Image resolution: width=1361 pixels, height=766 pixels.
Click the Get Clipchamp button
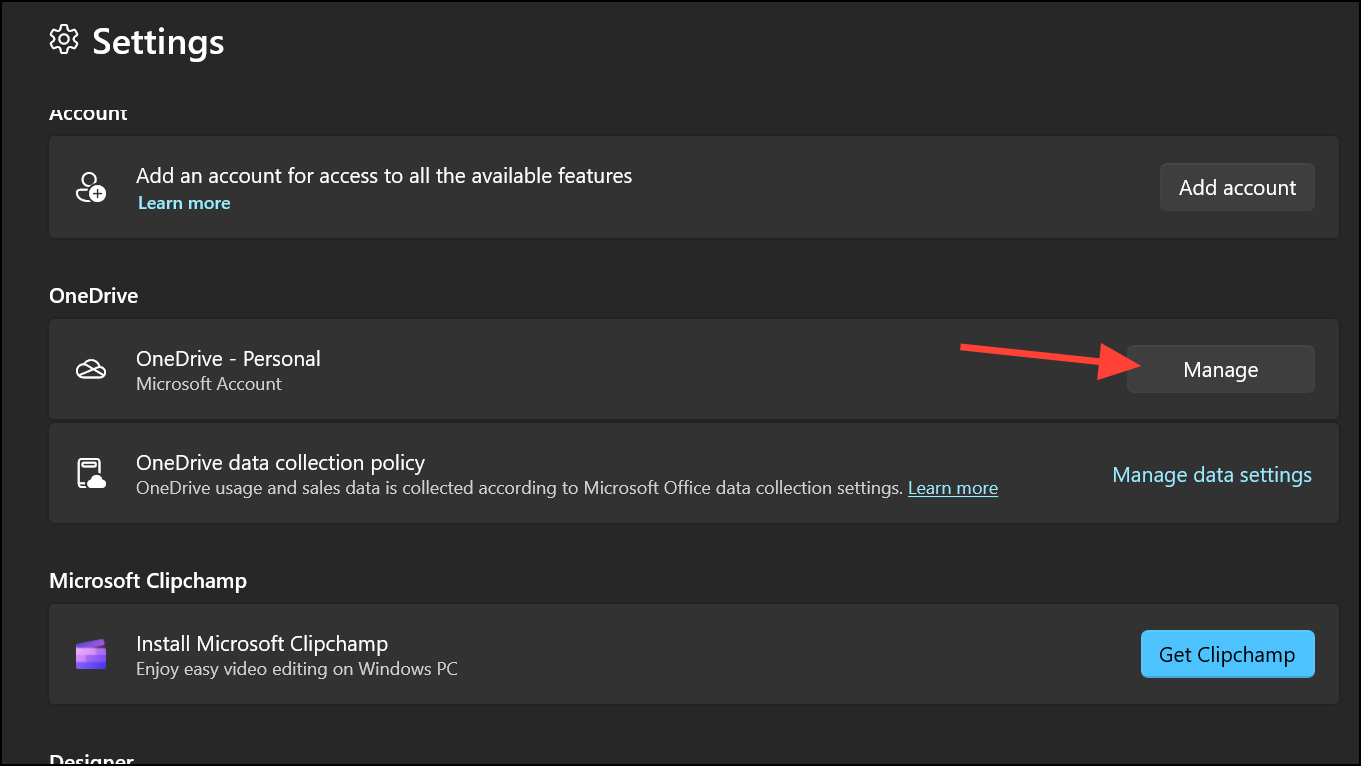[x=1227, y=655]
